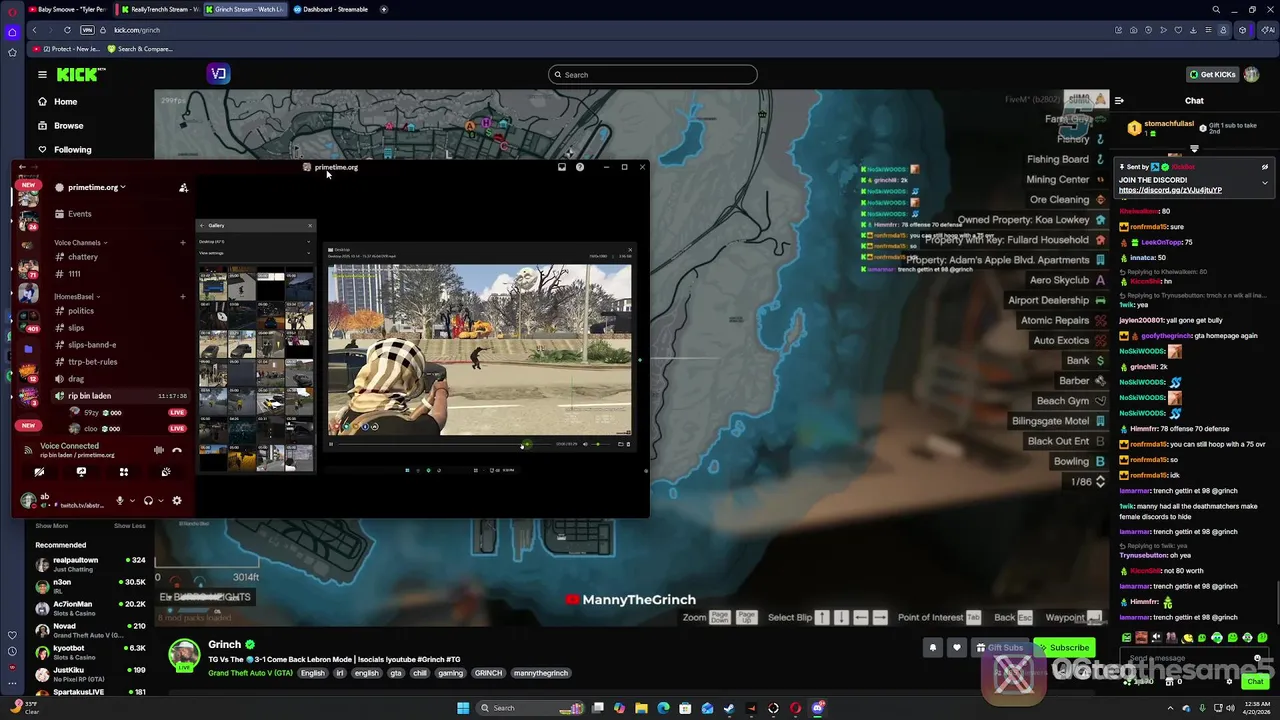The width and height of the screenshot is (1280, 720).
Task: Open Discord inbox icon in title bar
Action: coord(562,168)
